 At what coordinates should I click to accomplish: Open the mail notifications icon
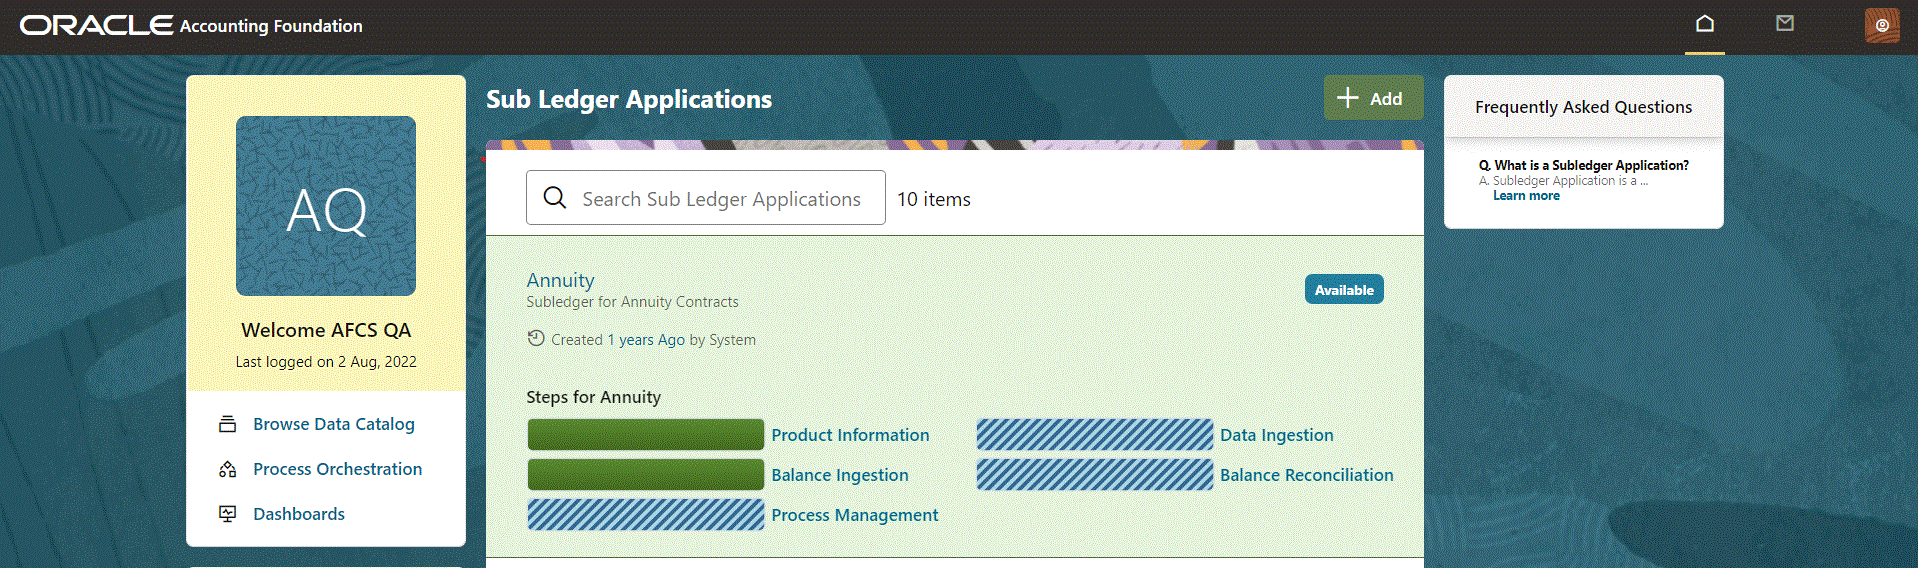1785,23
